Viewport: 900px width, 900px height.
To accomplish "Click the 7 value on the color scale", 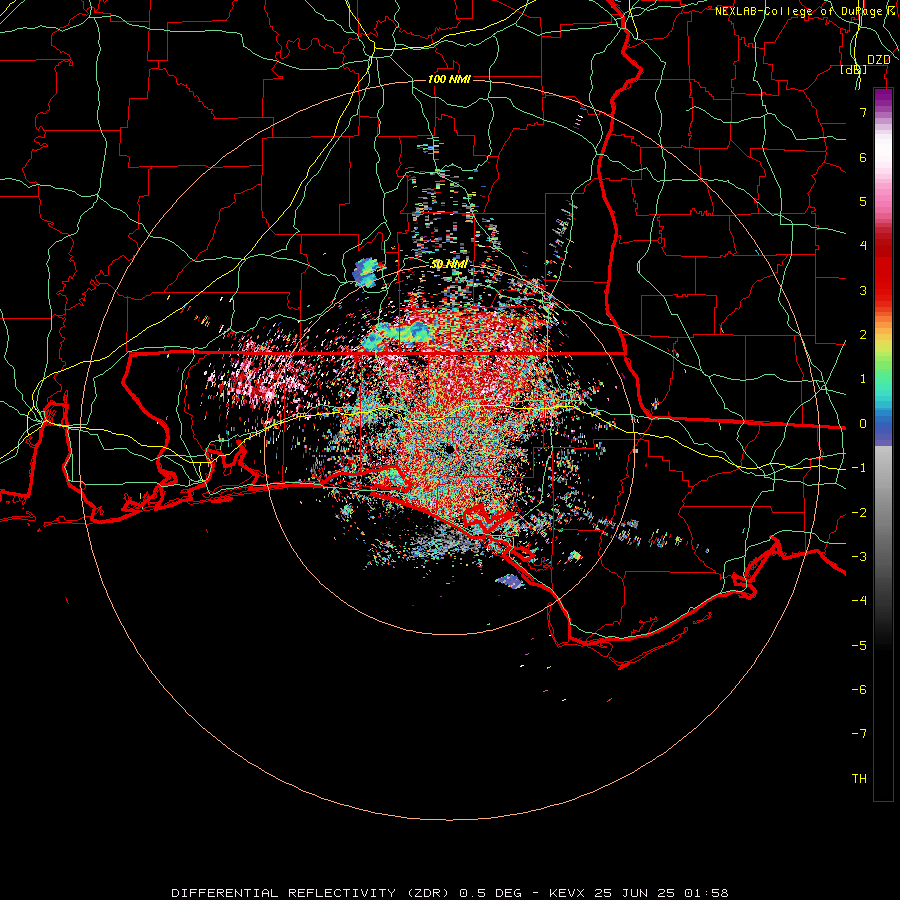I will [x=863, y=112].
